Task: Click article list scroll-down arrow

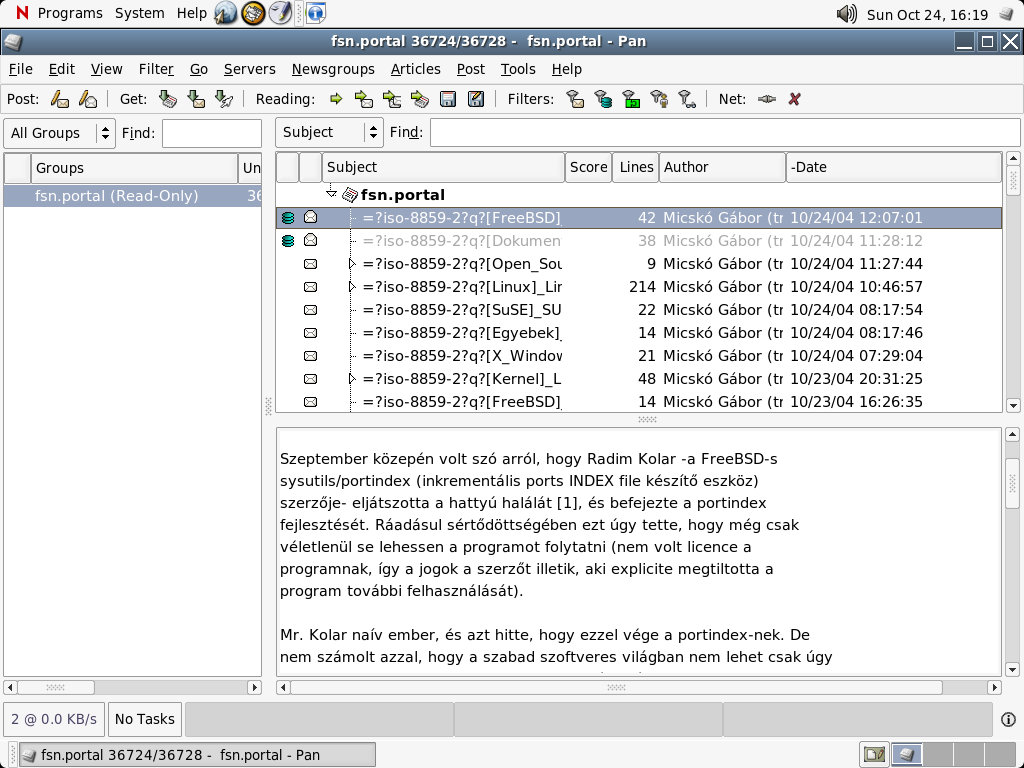Action: point(1013,406)
